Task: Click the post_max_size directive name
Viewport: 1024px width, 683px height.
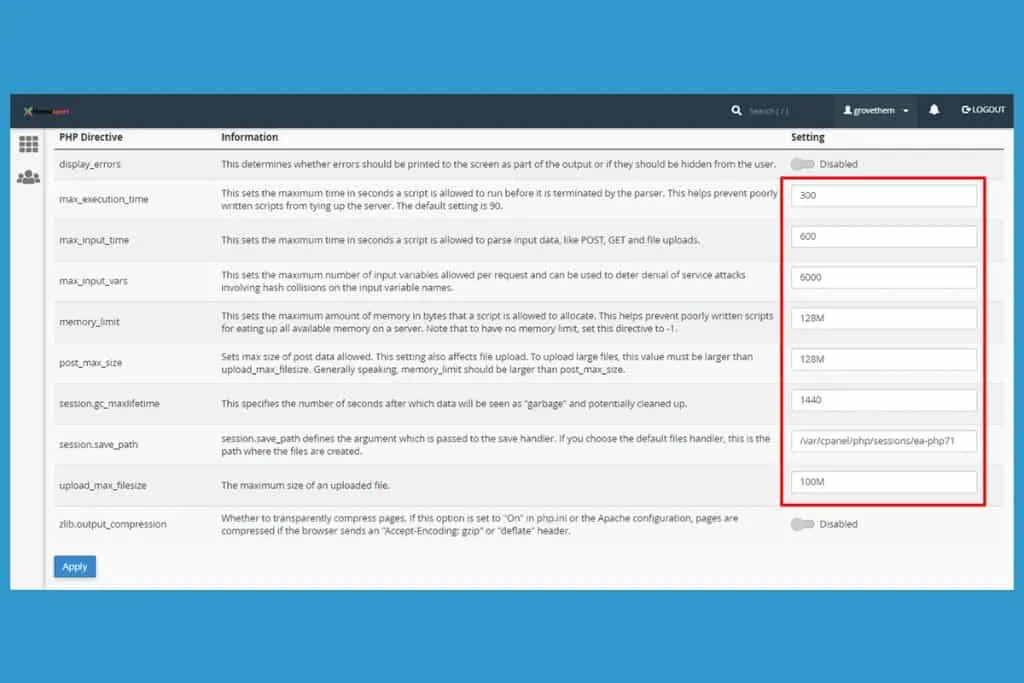Action: pyautogui.click(x=91, y=362)
